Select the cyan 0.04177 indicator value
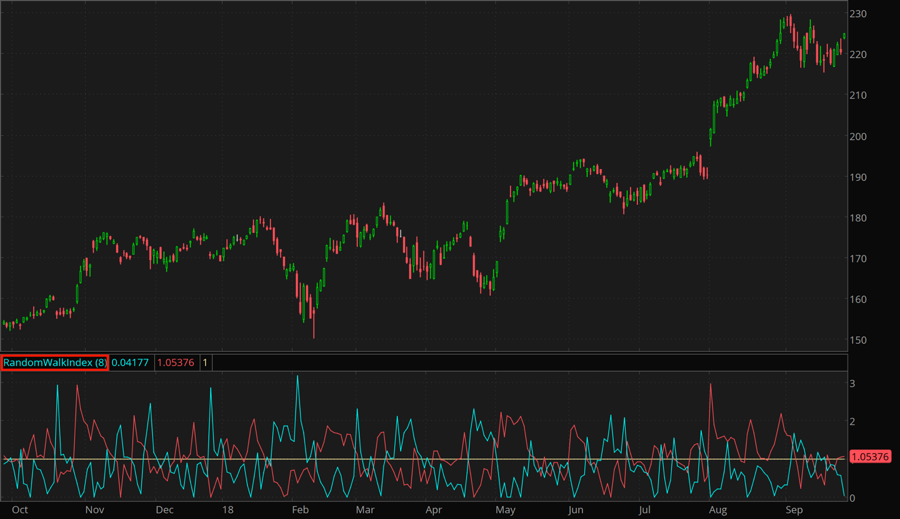900x519 pixels. [x=130, y=362]
